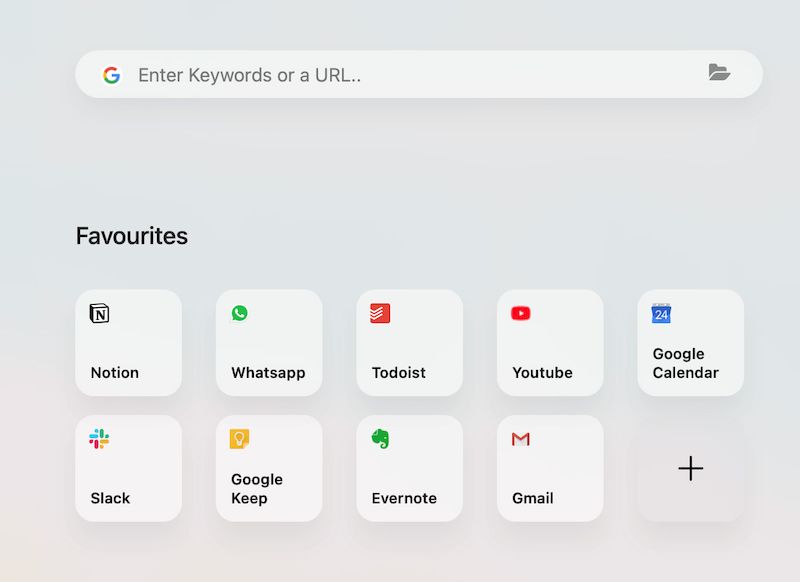Click the red Youtube play logo
800x582 pixels.
click(x=520, y=313)
